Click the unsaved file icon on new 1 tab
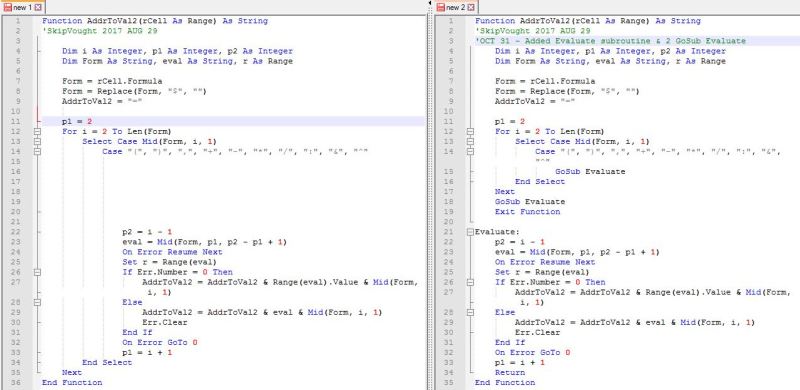Image resolution: width=800 pixels, height=390 pixels. 7,7
